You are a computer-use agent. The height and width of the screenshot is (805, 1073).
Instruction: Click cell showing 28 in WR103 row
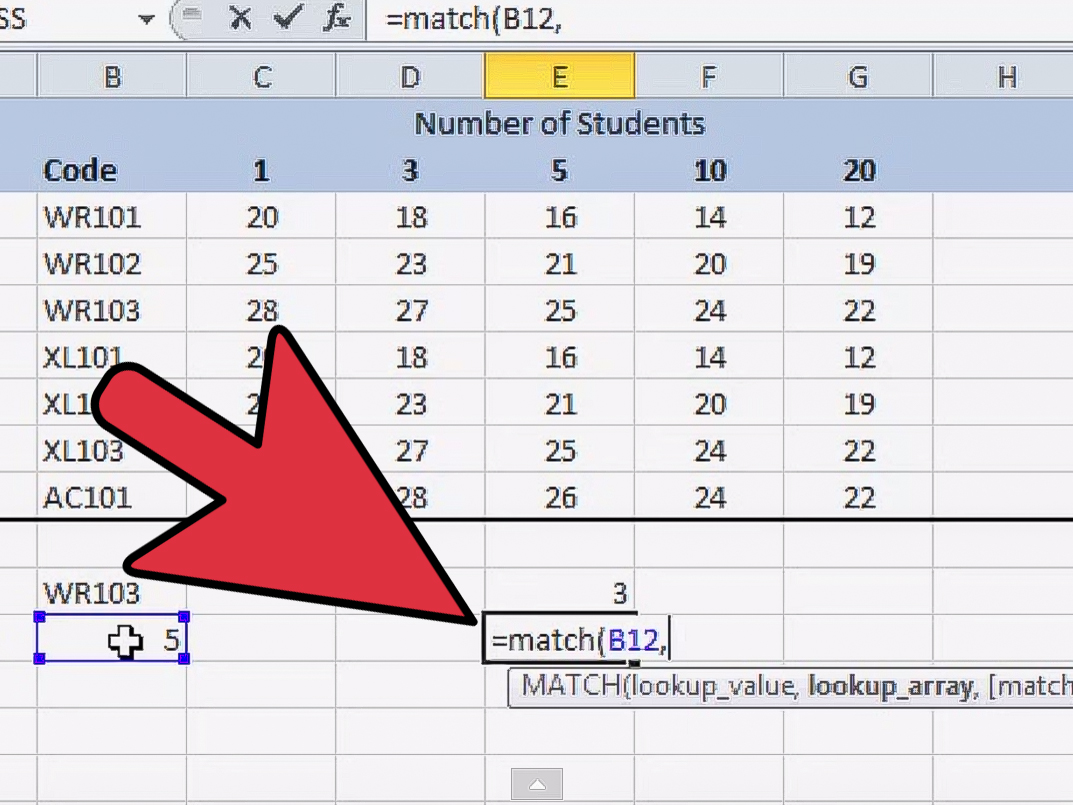(261, 310)
